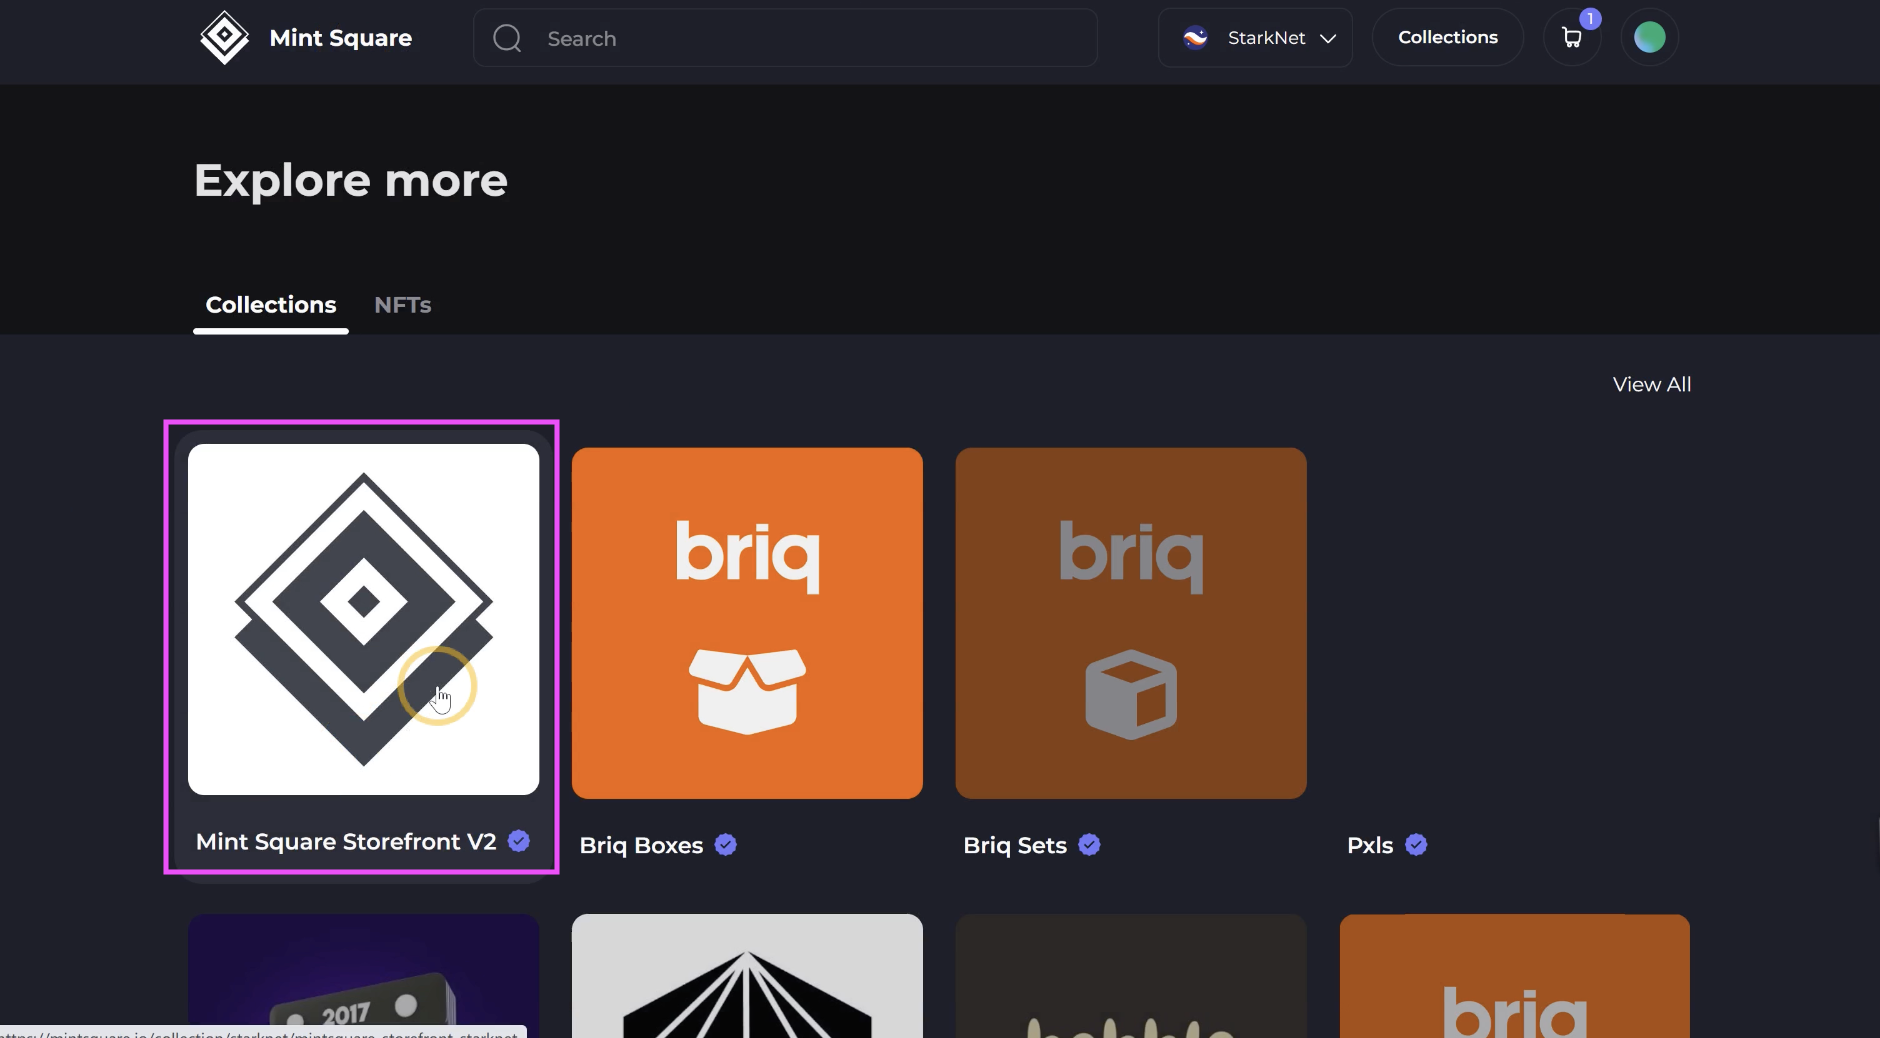Open the Briq Boxes collection thumbnail
Screen dimensions: 1880x1038
coord(747,623)
